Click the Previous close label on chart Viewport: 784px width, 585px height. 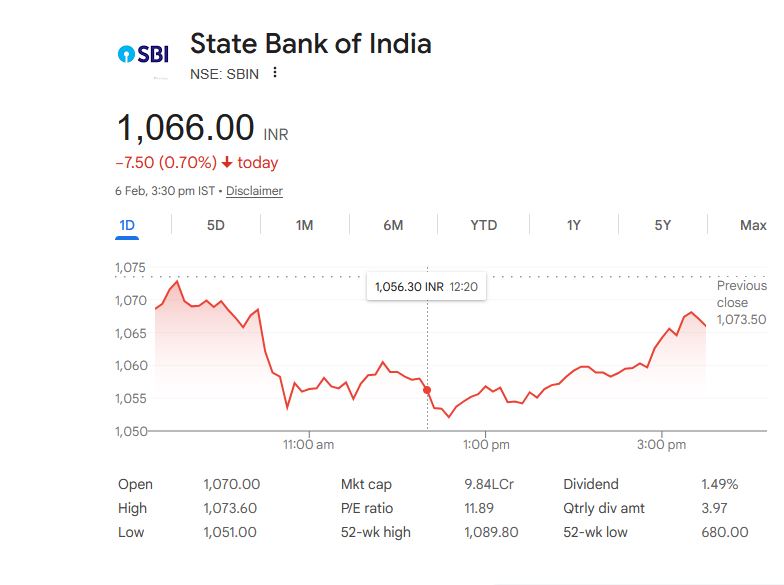tap(740, 294)
